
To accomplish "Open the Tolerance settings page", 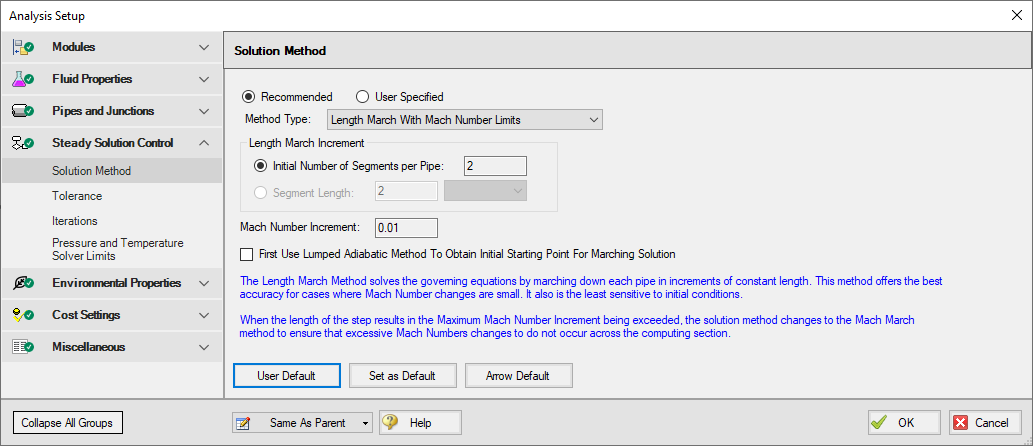I will (77, 196).
